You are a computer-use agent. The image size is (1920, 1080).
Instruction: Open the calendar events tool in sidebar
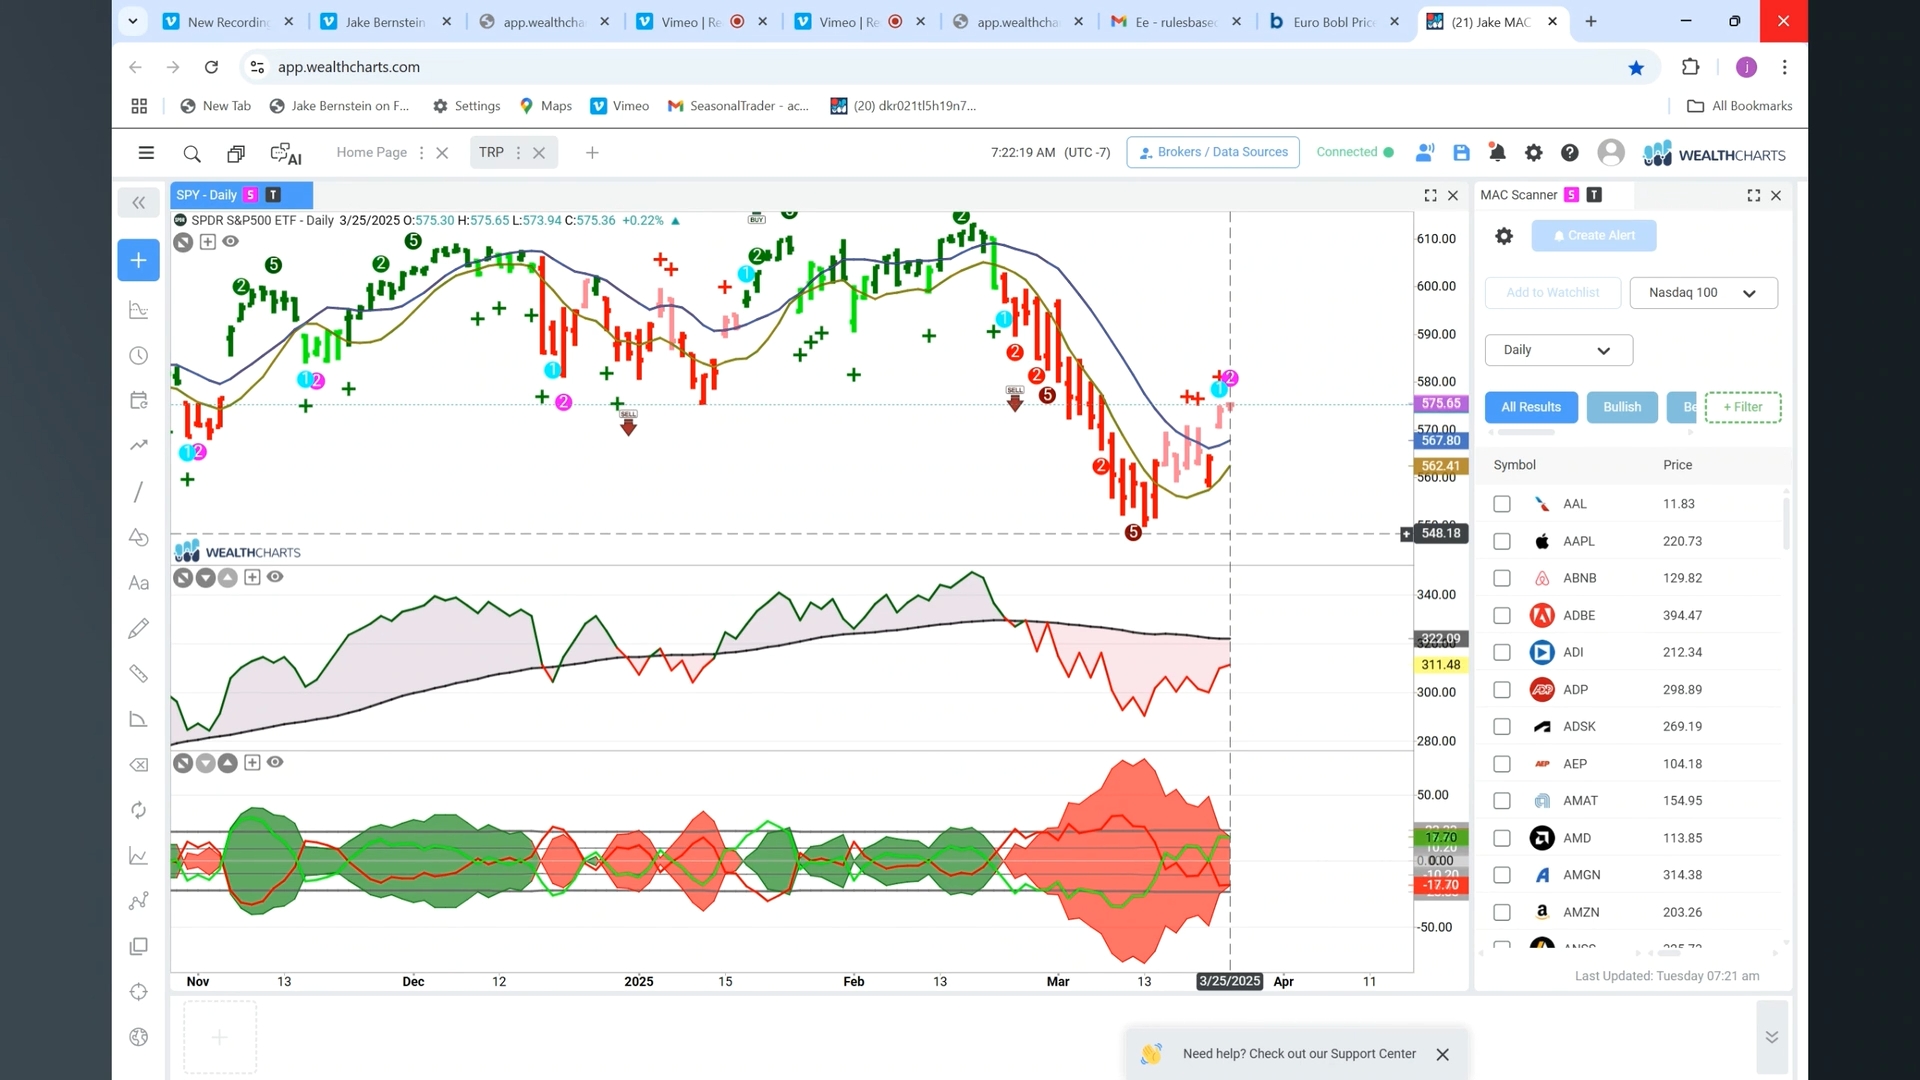tap(139, 400)
